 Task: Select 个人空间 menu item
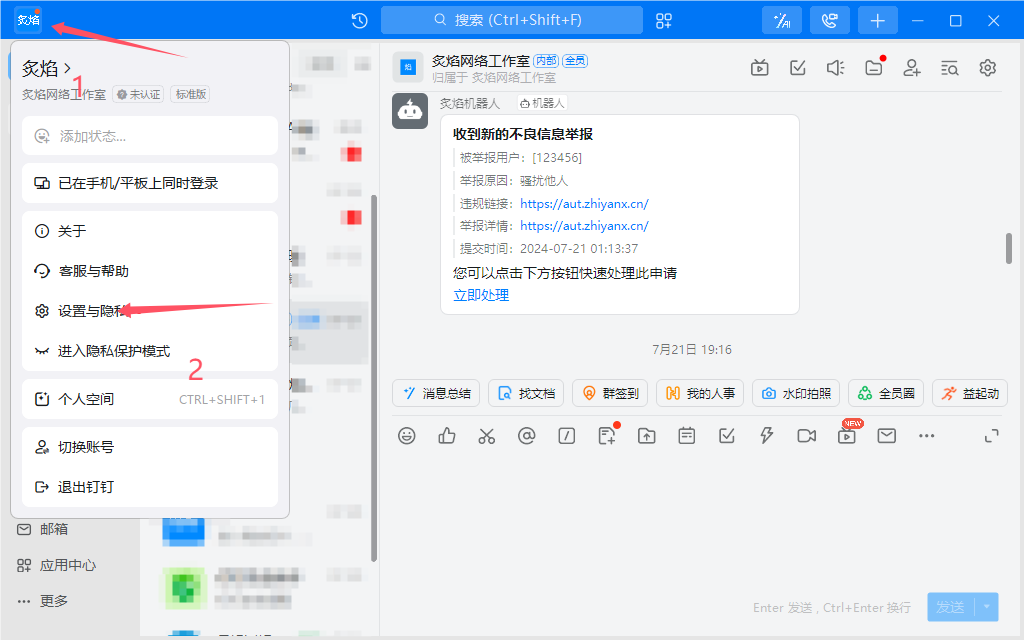pos(150,399)
